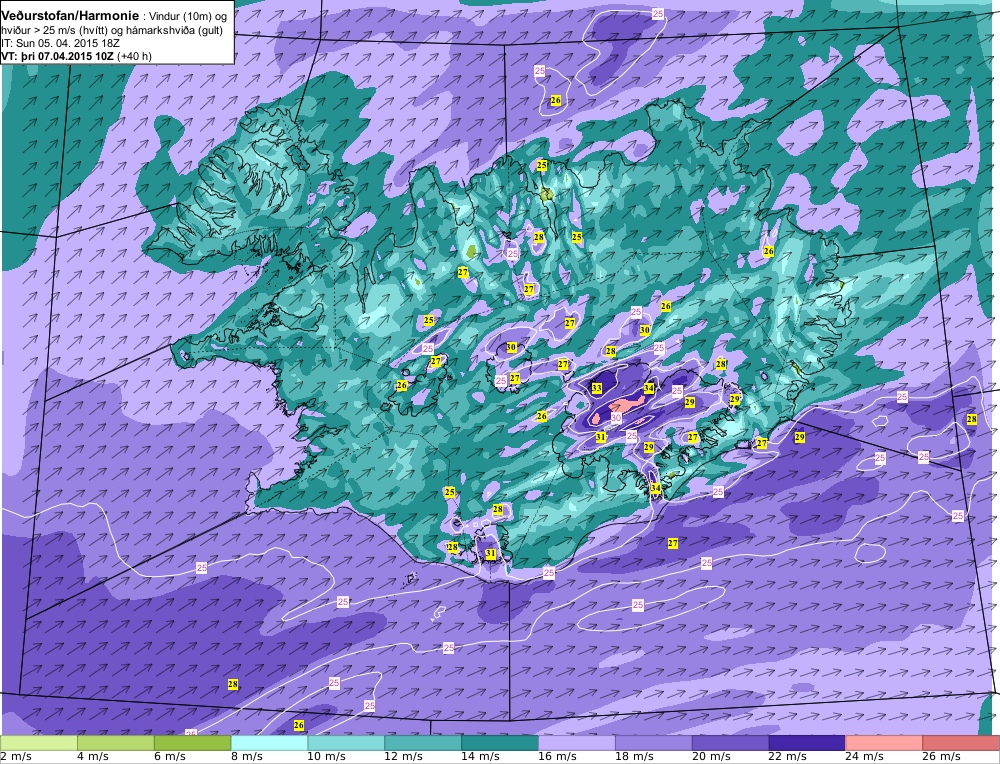Select the light teal swatch beside 10 m/s
Screen dimensions: 1000x764
346,743
